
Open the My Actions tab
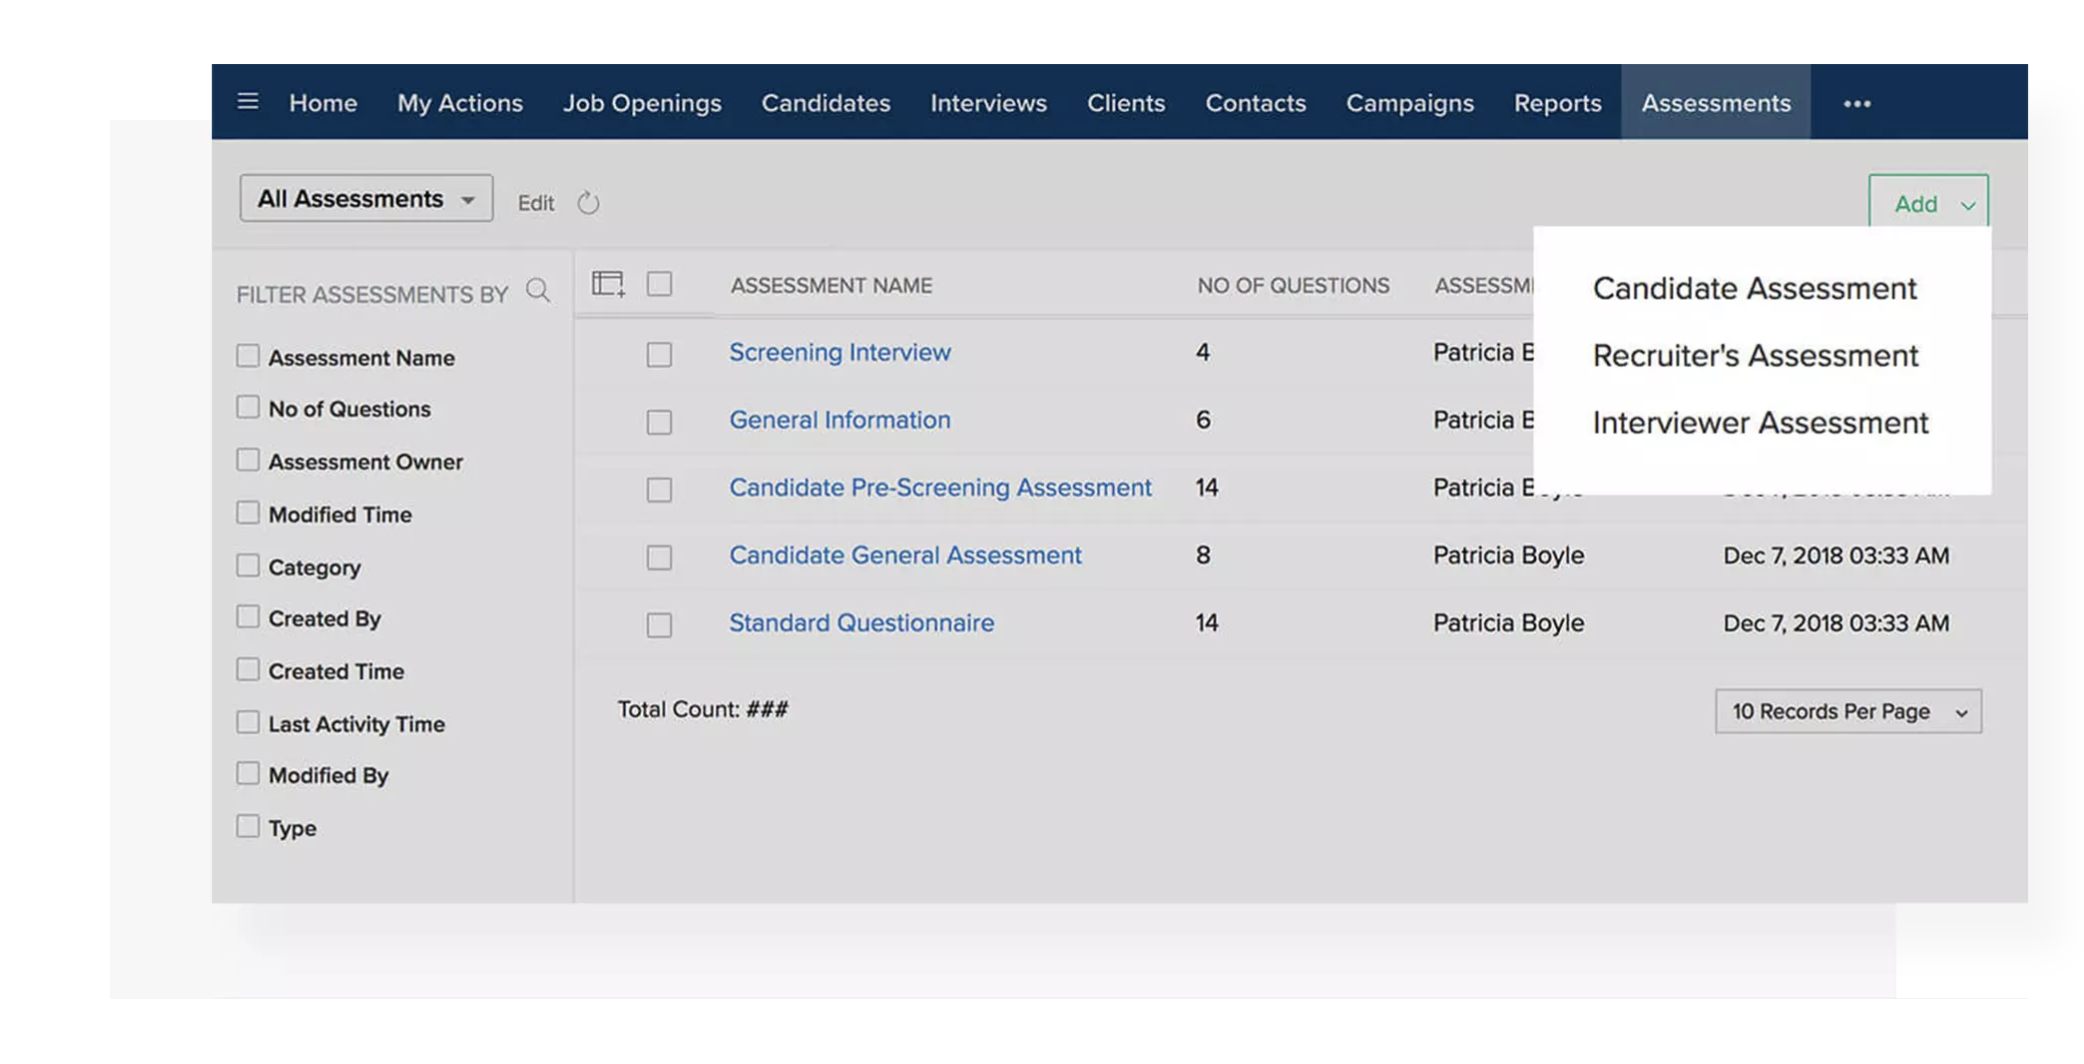pos(460,103)
